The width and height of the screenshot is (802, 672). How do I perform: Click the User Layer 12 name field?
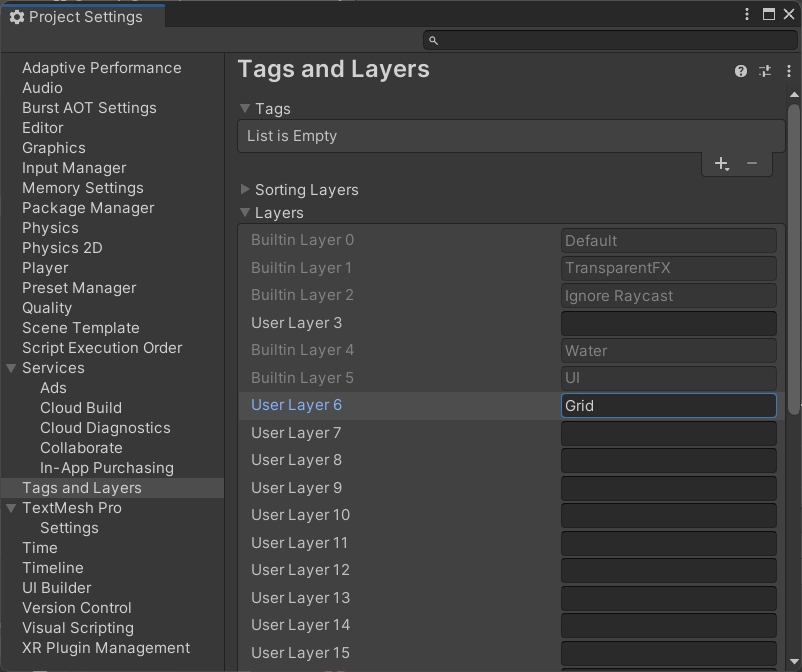point(669,570)
